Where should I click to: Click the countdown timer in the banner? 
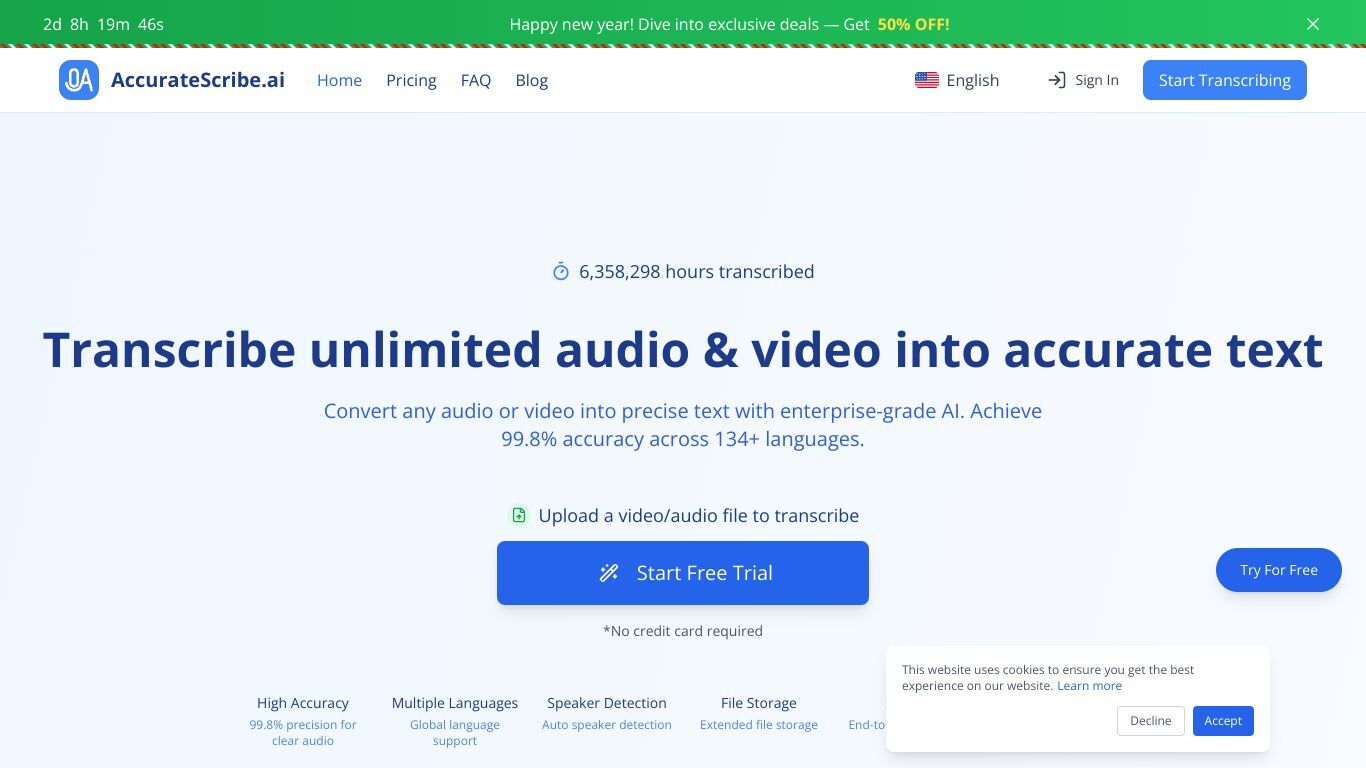pos(103,24)
